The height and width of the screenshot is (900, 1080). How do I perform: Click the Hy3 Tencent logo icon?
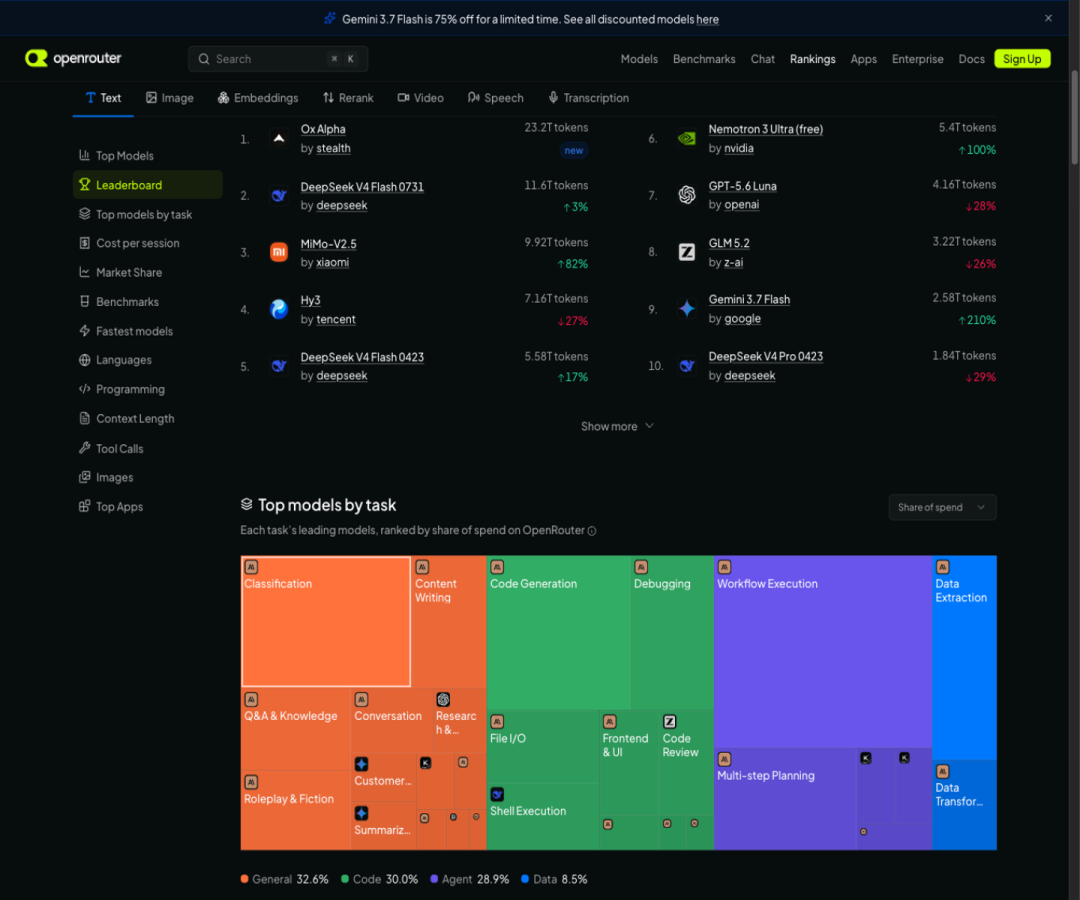click(x=279, y=309)
